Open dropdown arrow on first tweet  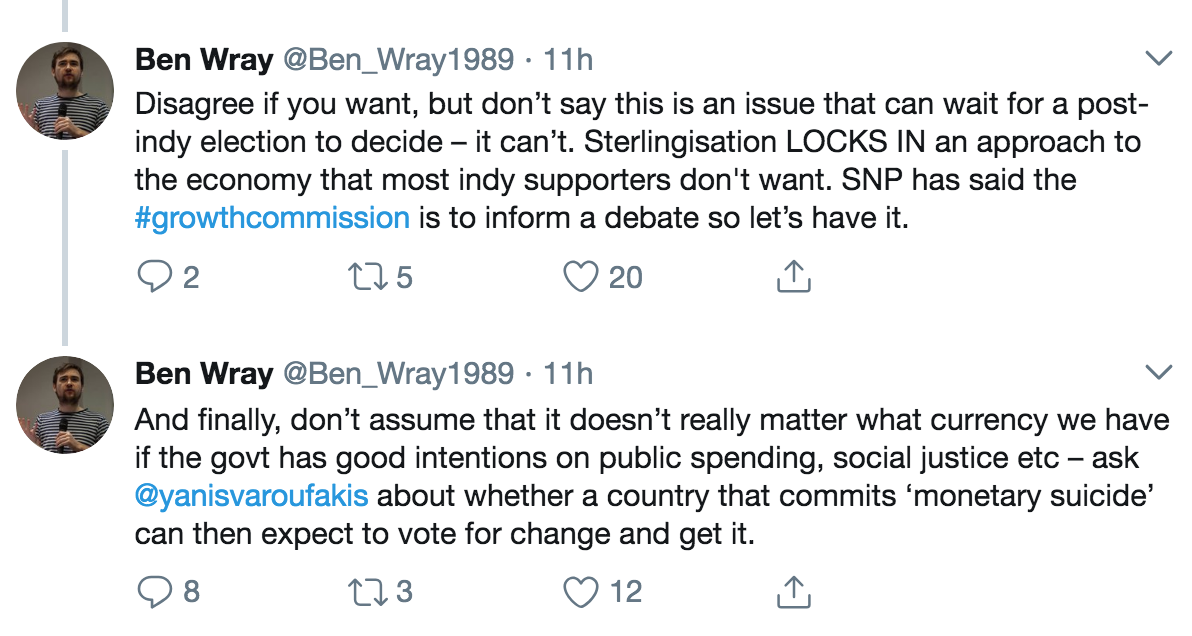(1158, 59)
